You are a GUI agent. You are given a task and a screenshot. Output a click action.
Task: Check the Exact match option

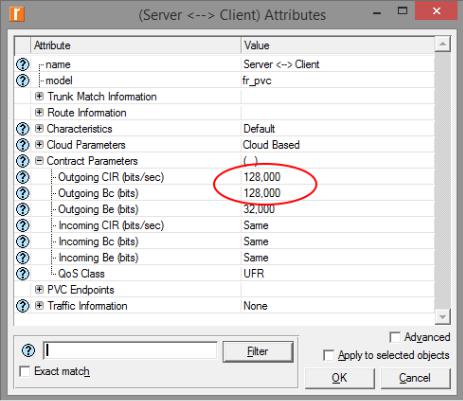(x=25, y=371)
